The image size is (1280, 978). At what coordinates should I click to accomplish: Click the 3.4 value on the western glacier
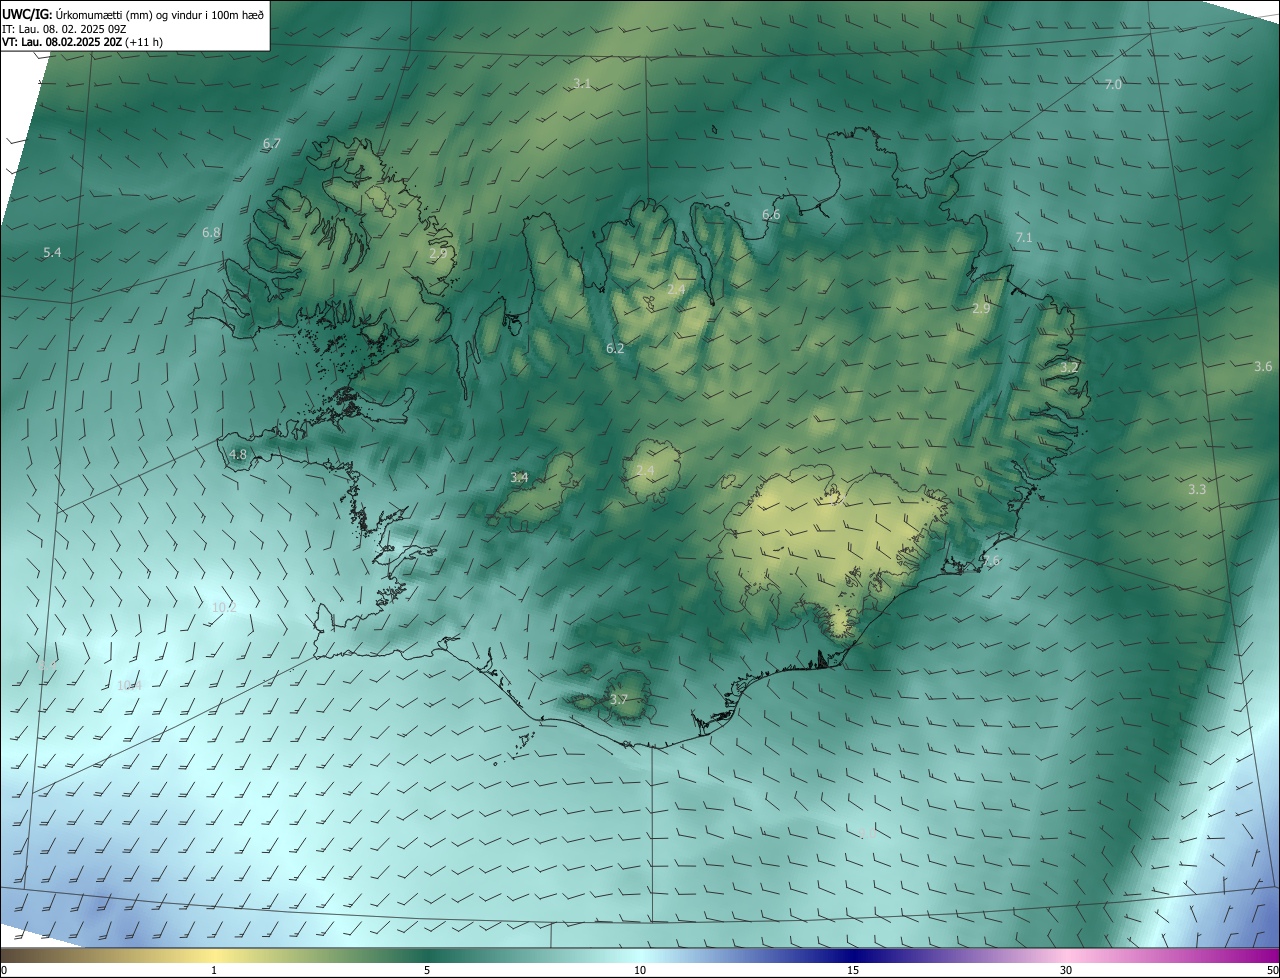click(519, 478)
